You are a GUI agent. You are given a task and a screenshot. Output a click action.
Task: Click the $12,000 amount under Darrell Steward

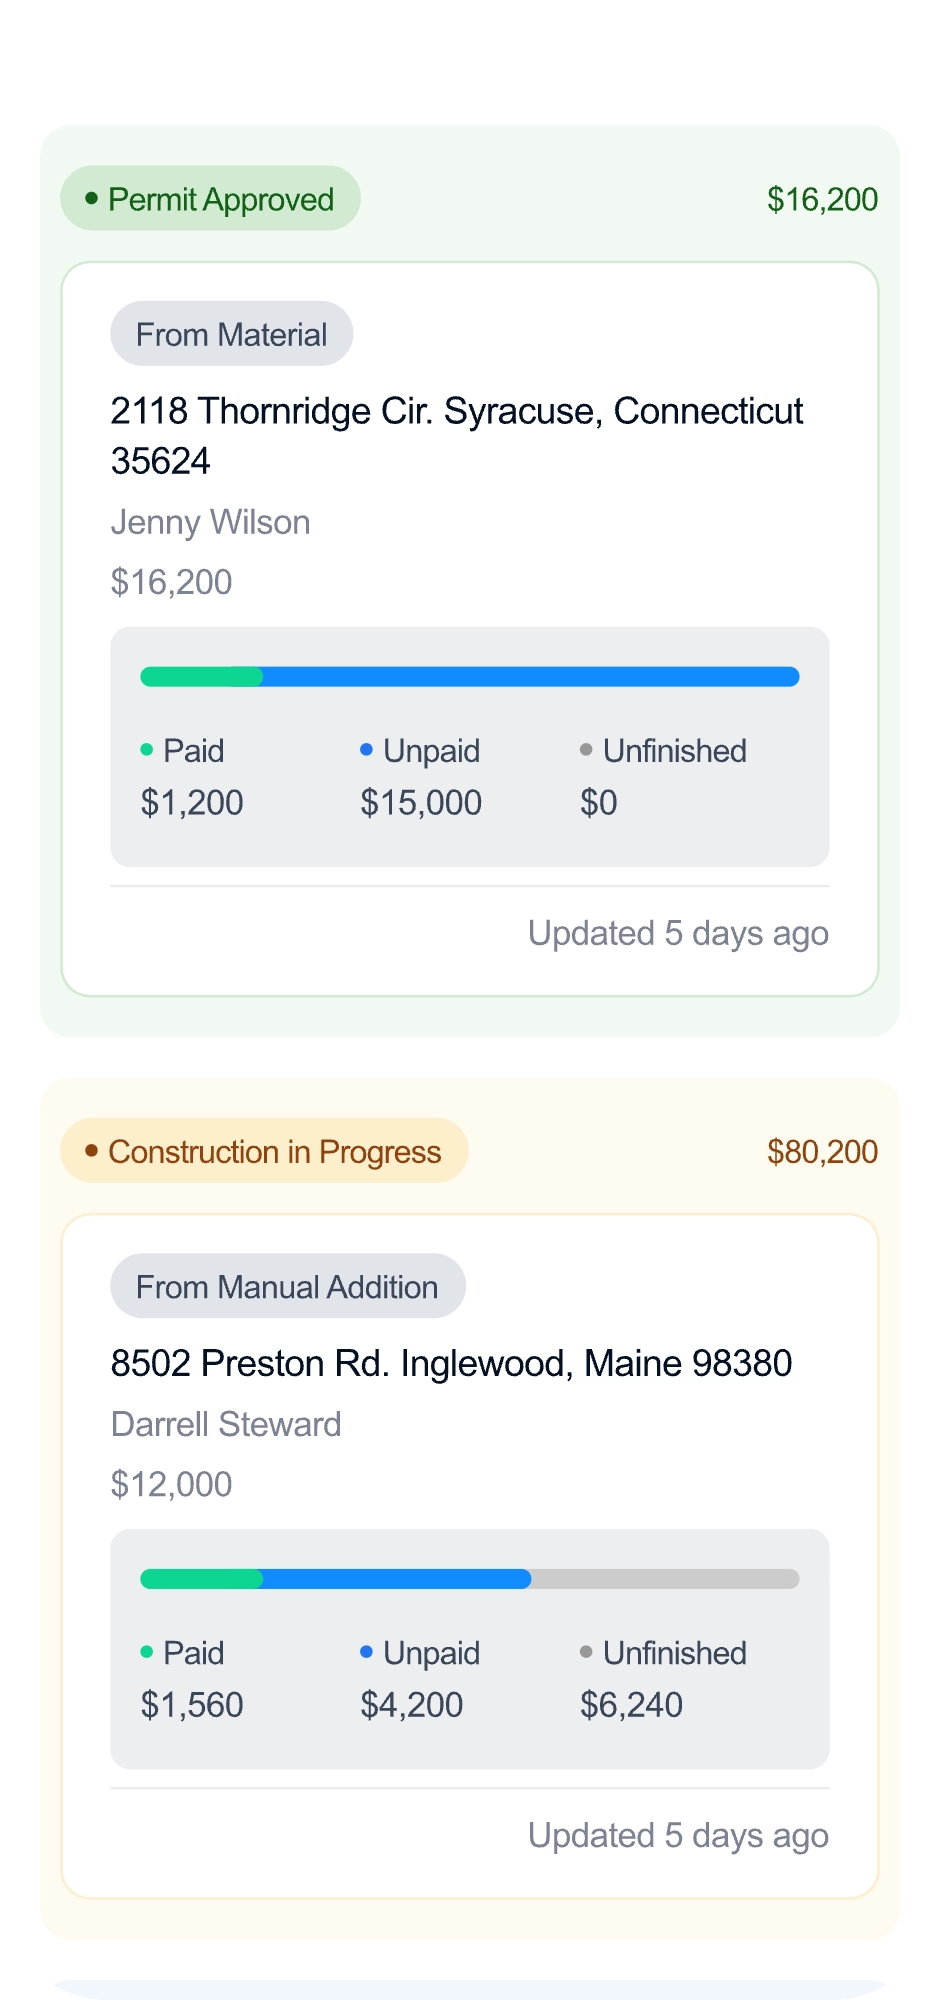171,1484
